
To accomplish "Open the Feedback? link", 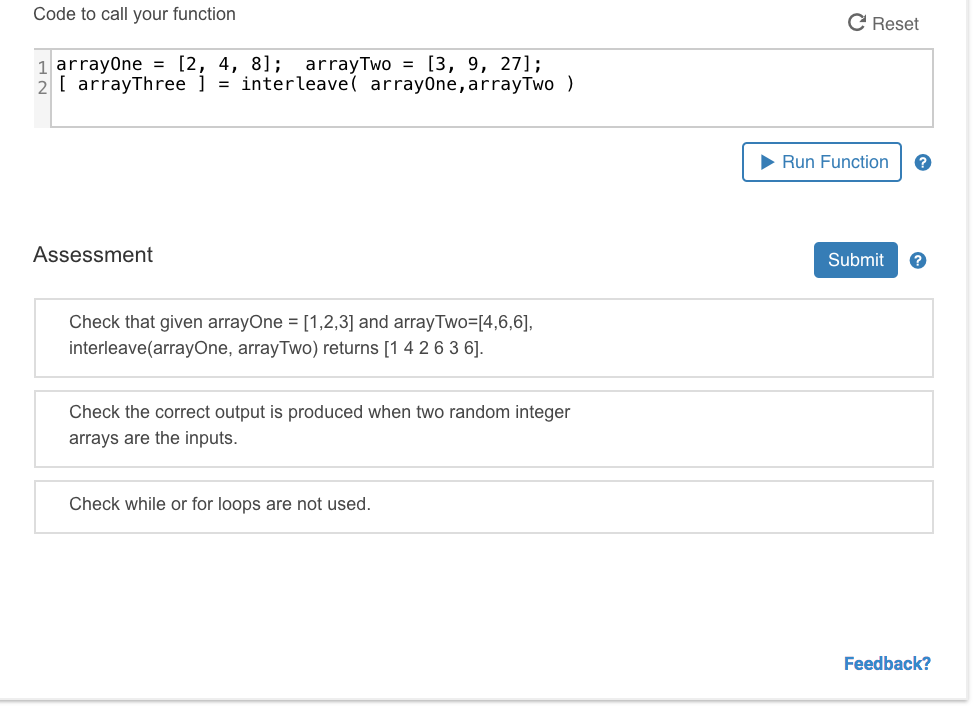I will point(887,663).
